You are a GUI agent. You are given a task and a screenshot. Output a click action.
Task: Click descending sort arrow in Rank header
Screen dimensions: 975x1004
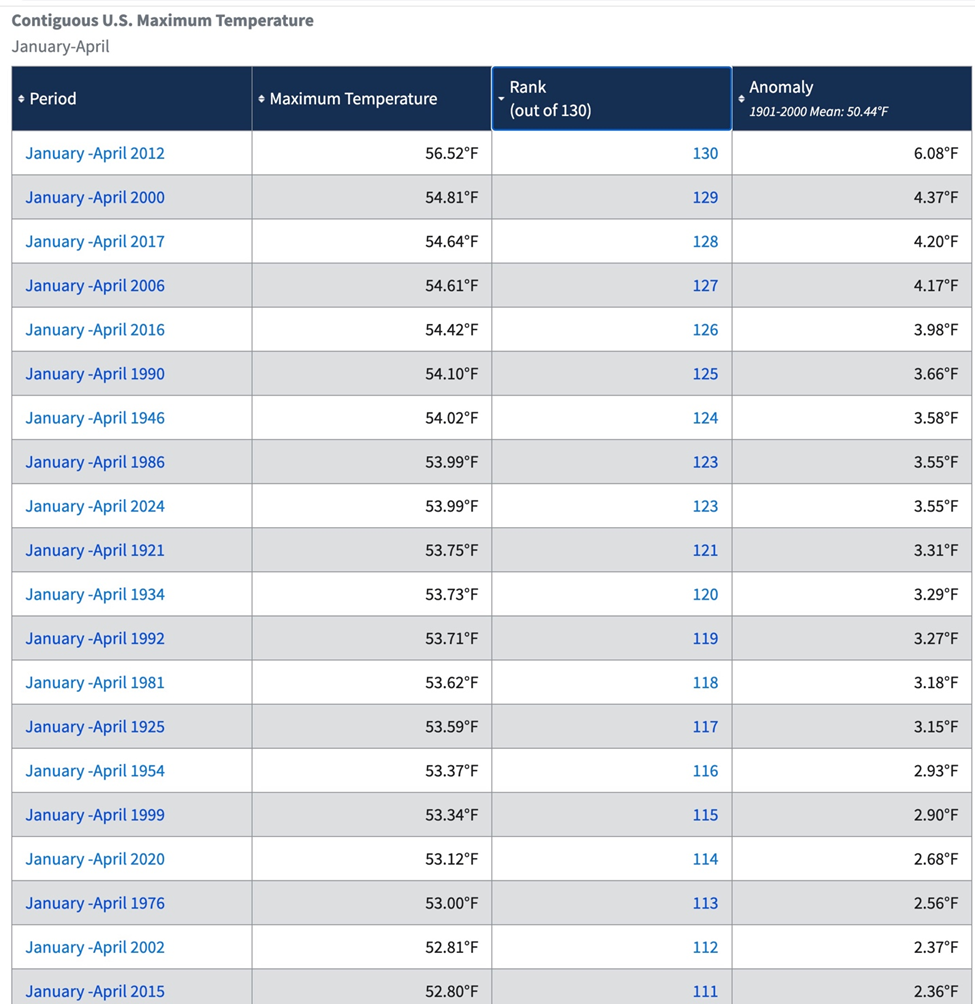point(501,99)
